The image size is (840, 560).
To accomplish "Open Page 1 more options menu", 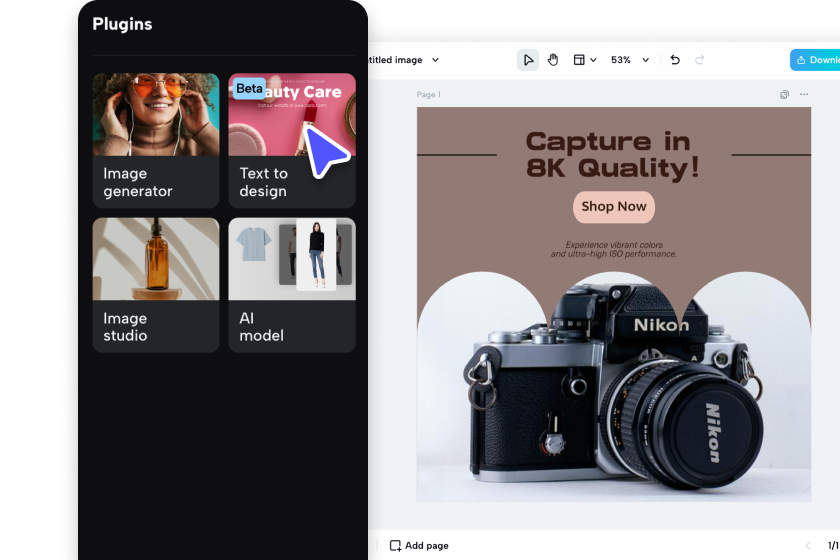I will (x=804, y=94).
